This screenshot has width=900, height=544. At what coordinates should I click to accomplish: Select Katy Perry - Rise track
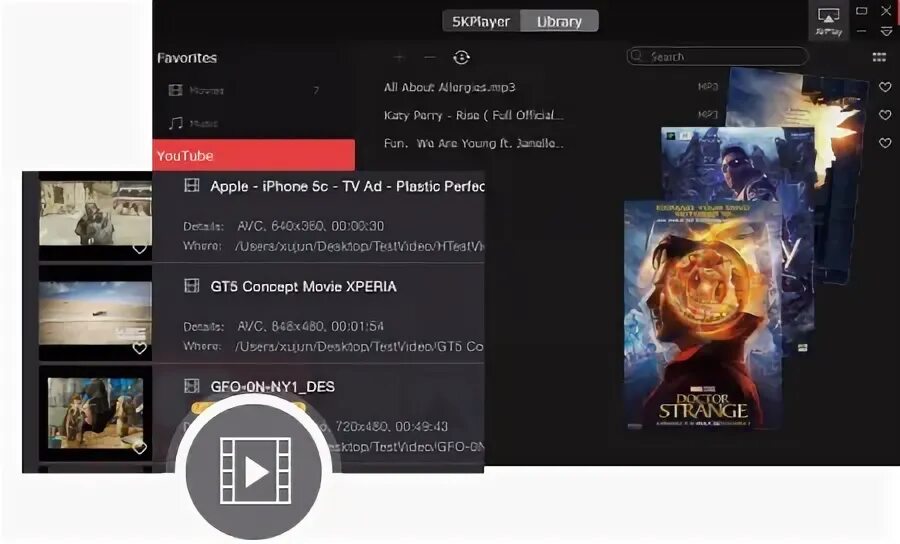click(474, 115)
